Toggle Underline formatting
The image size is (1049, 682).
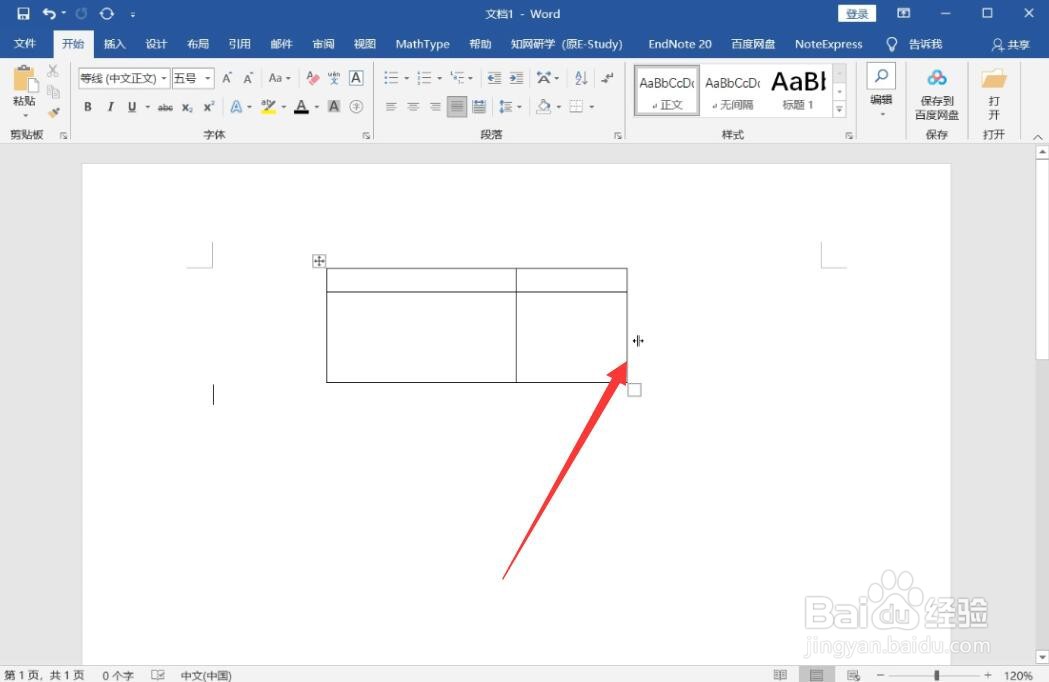tap(132, 106)
